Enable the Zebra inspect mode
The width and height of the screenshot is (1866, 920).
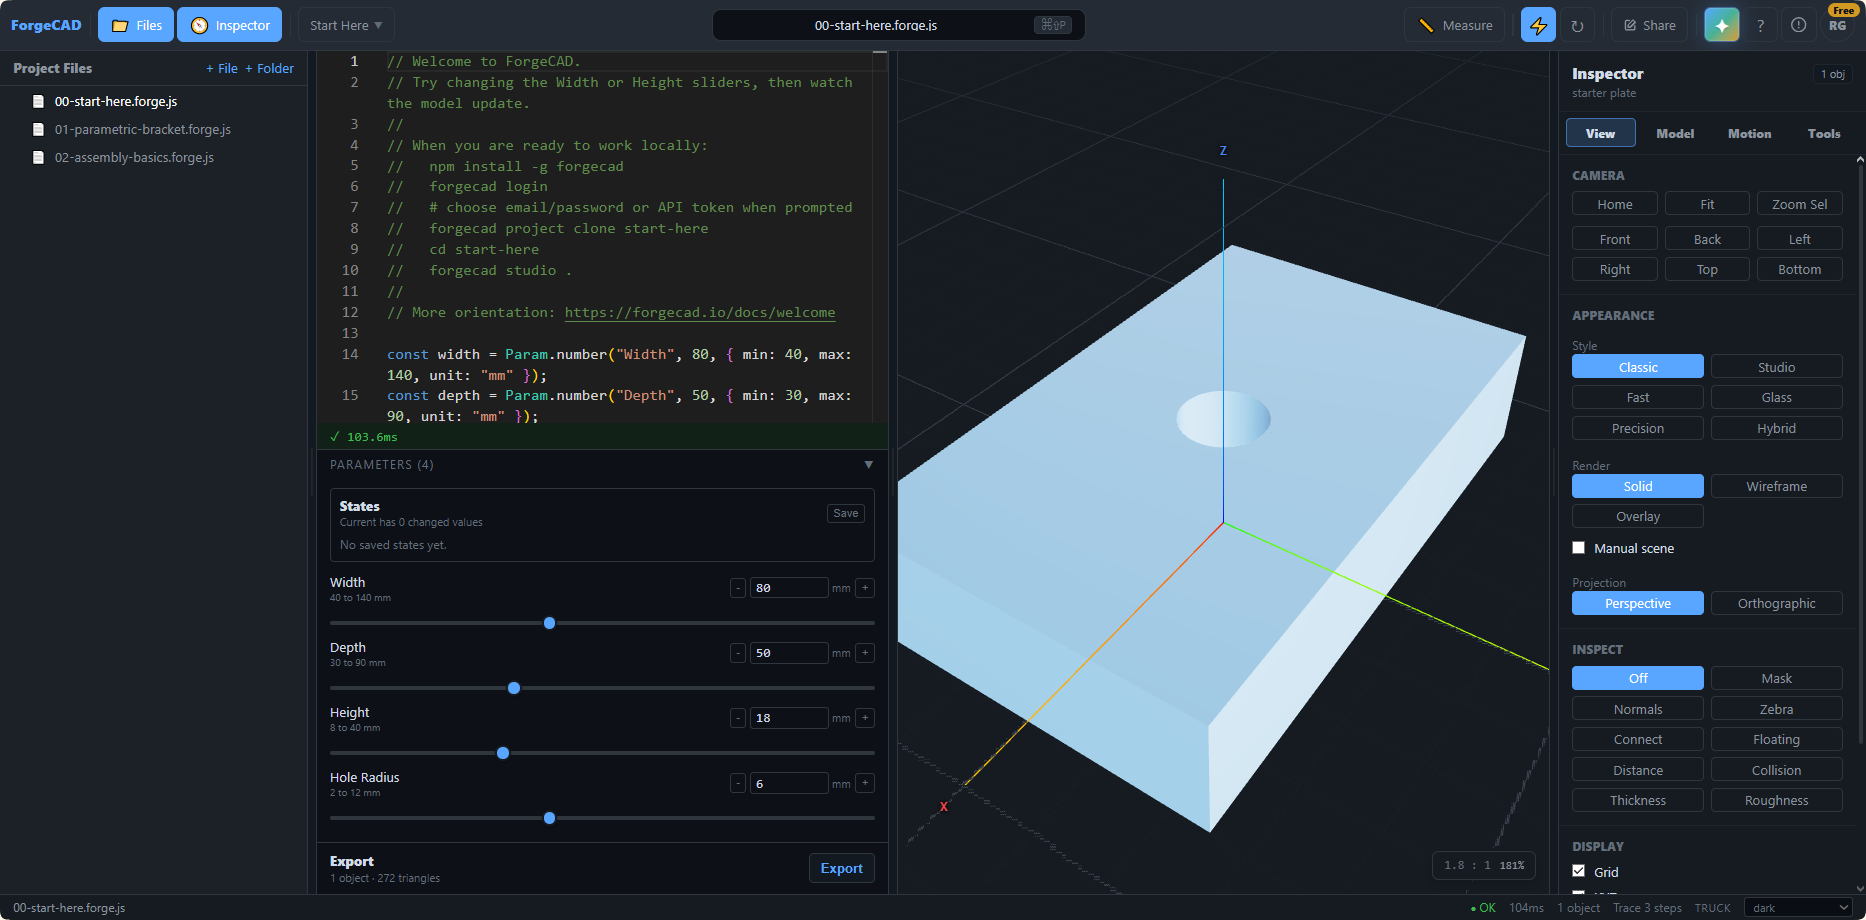pos(1776,709)
